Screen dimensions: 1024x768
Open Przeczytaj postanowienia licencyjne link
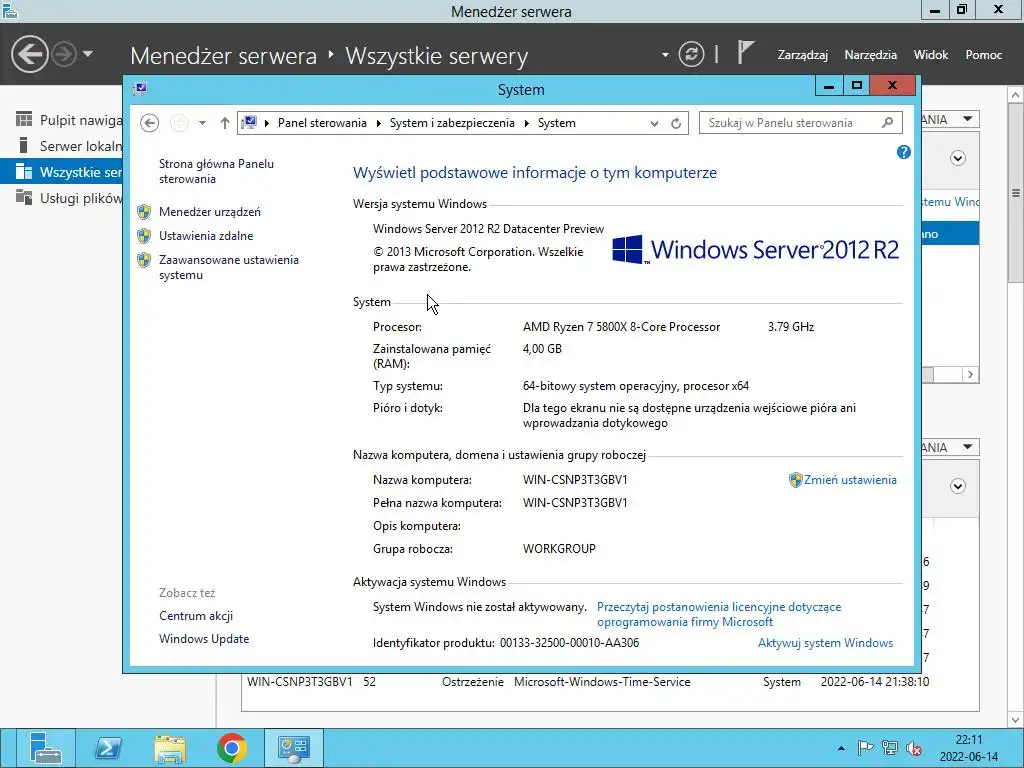click(719, 615)
